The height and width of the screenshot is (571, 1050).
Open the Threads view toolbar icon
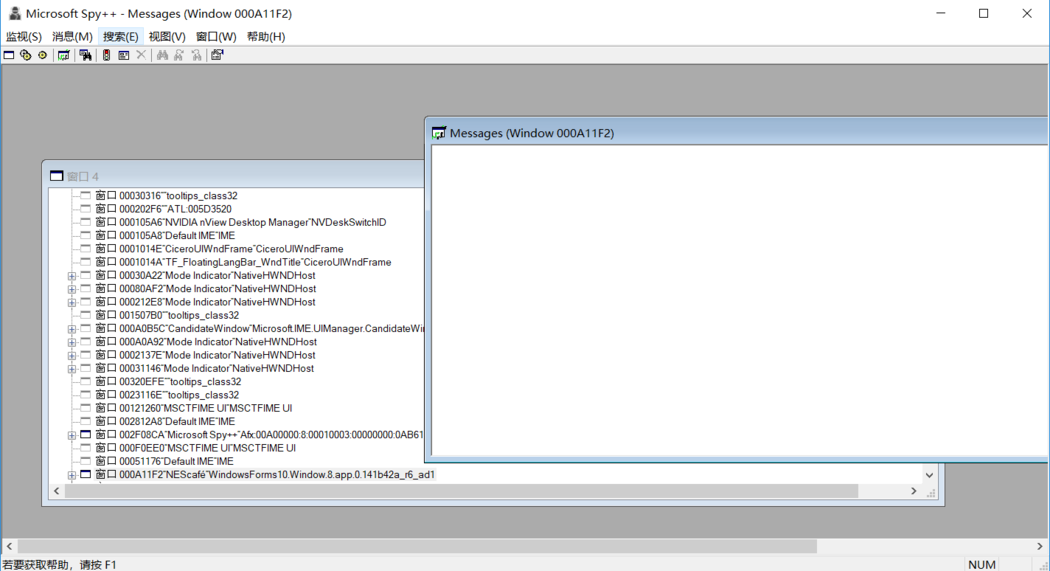42,55
